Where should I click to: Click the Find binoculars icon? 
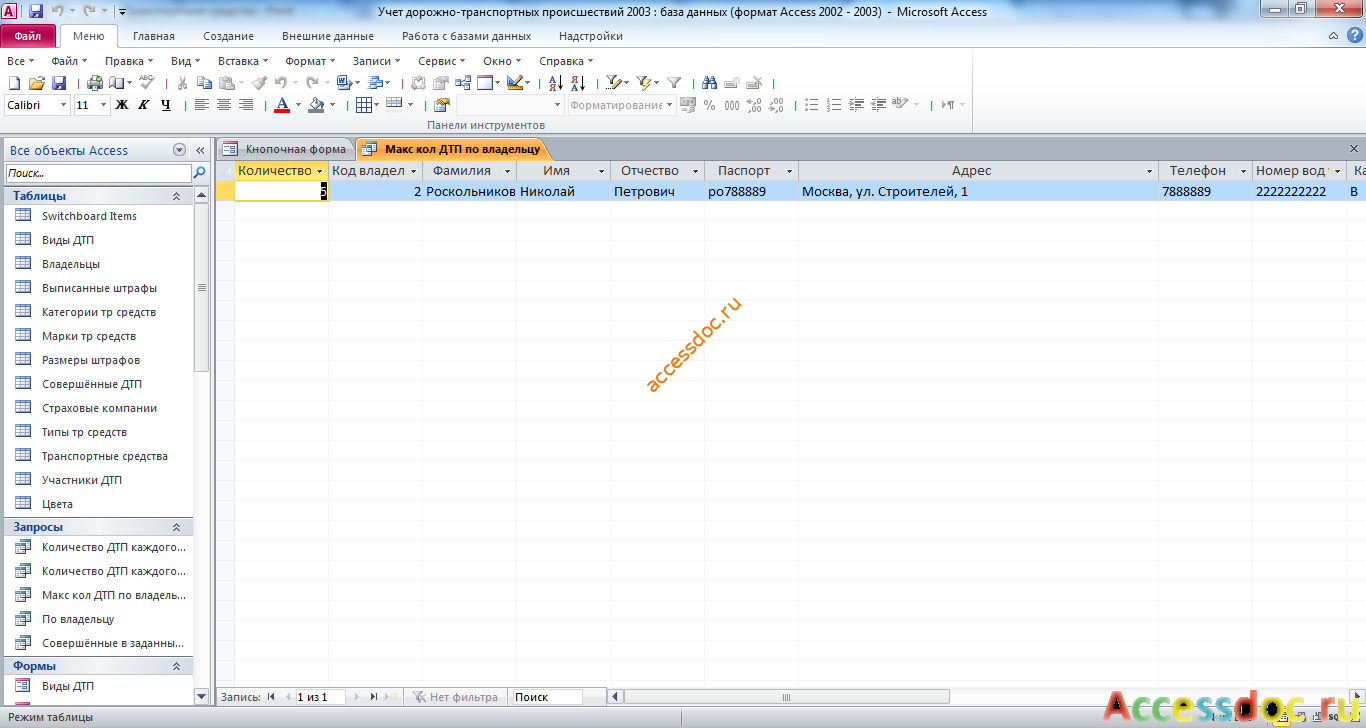[709, 83]
